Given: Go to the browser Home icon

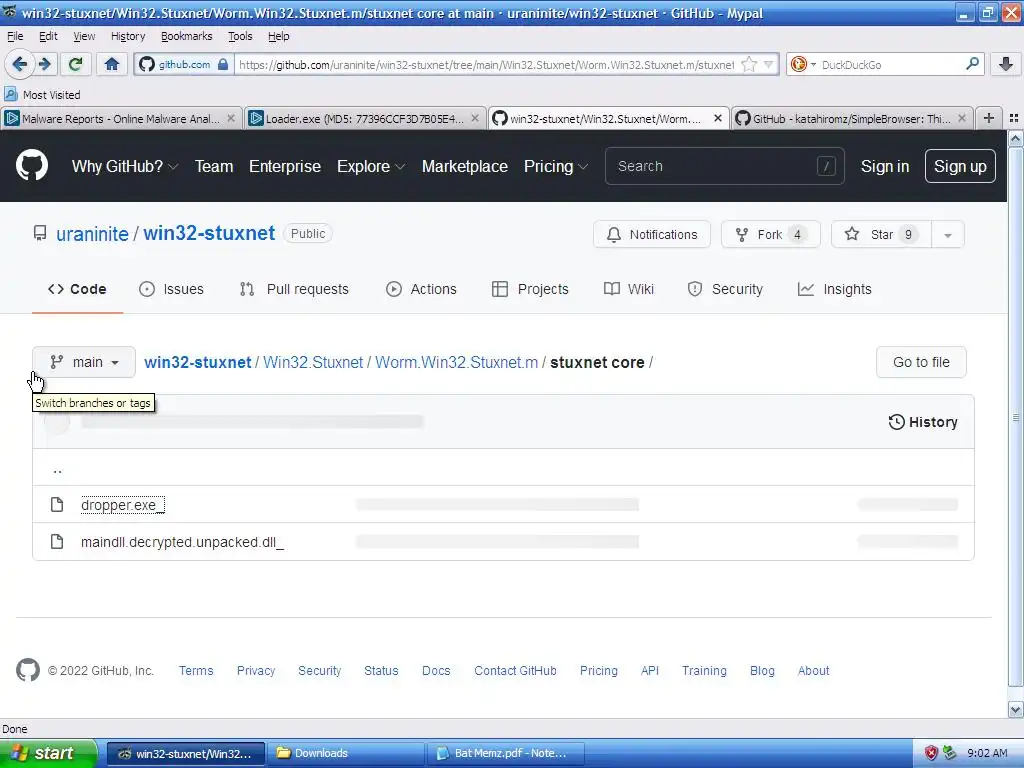Looking at the screenshot, I should (112, 64).
